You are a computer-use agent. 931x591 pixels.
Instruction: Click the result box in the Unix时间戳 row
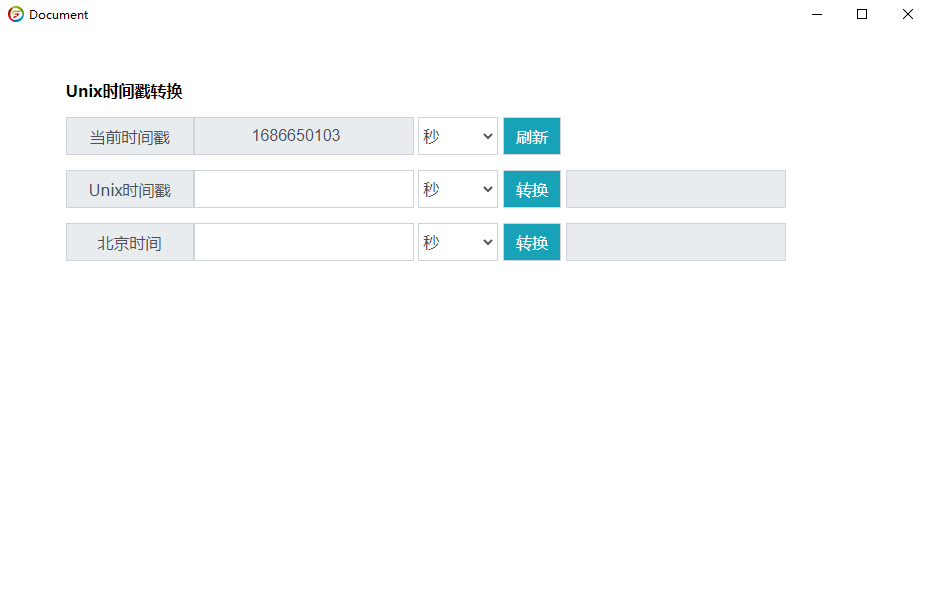[676, 189]
